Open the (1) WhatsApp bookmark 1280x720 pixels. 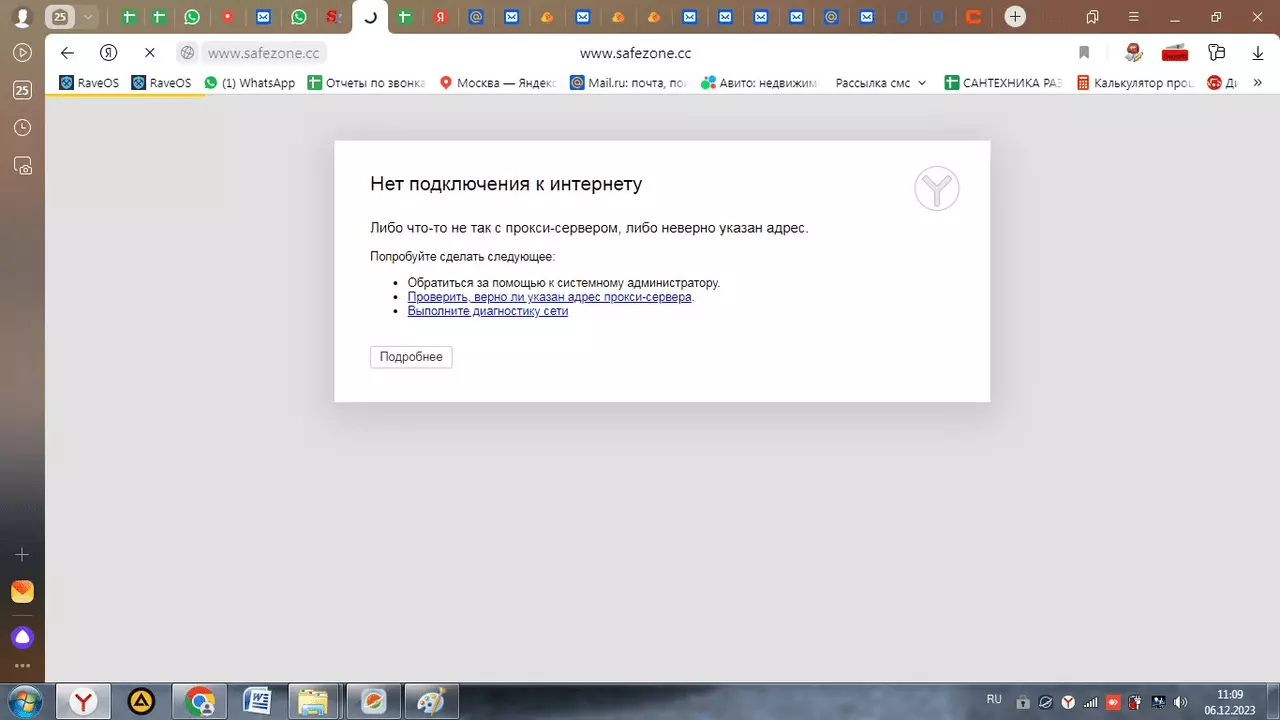click(250, 83)
